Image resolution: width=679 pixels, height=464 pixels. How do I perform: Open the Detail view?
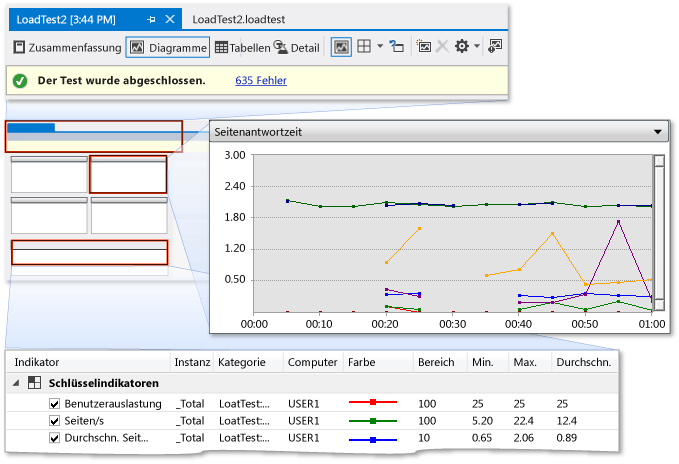(297, 47)
